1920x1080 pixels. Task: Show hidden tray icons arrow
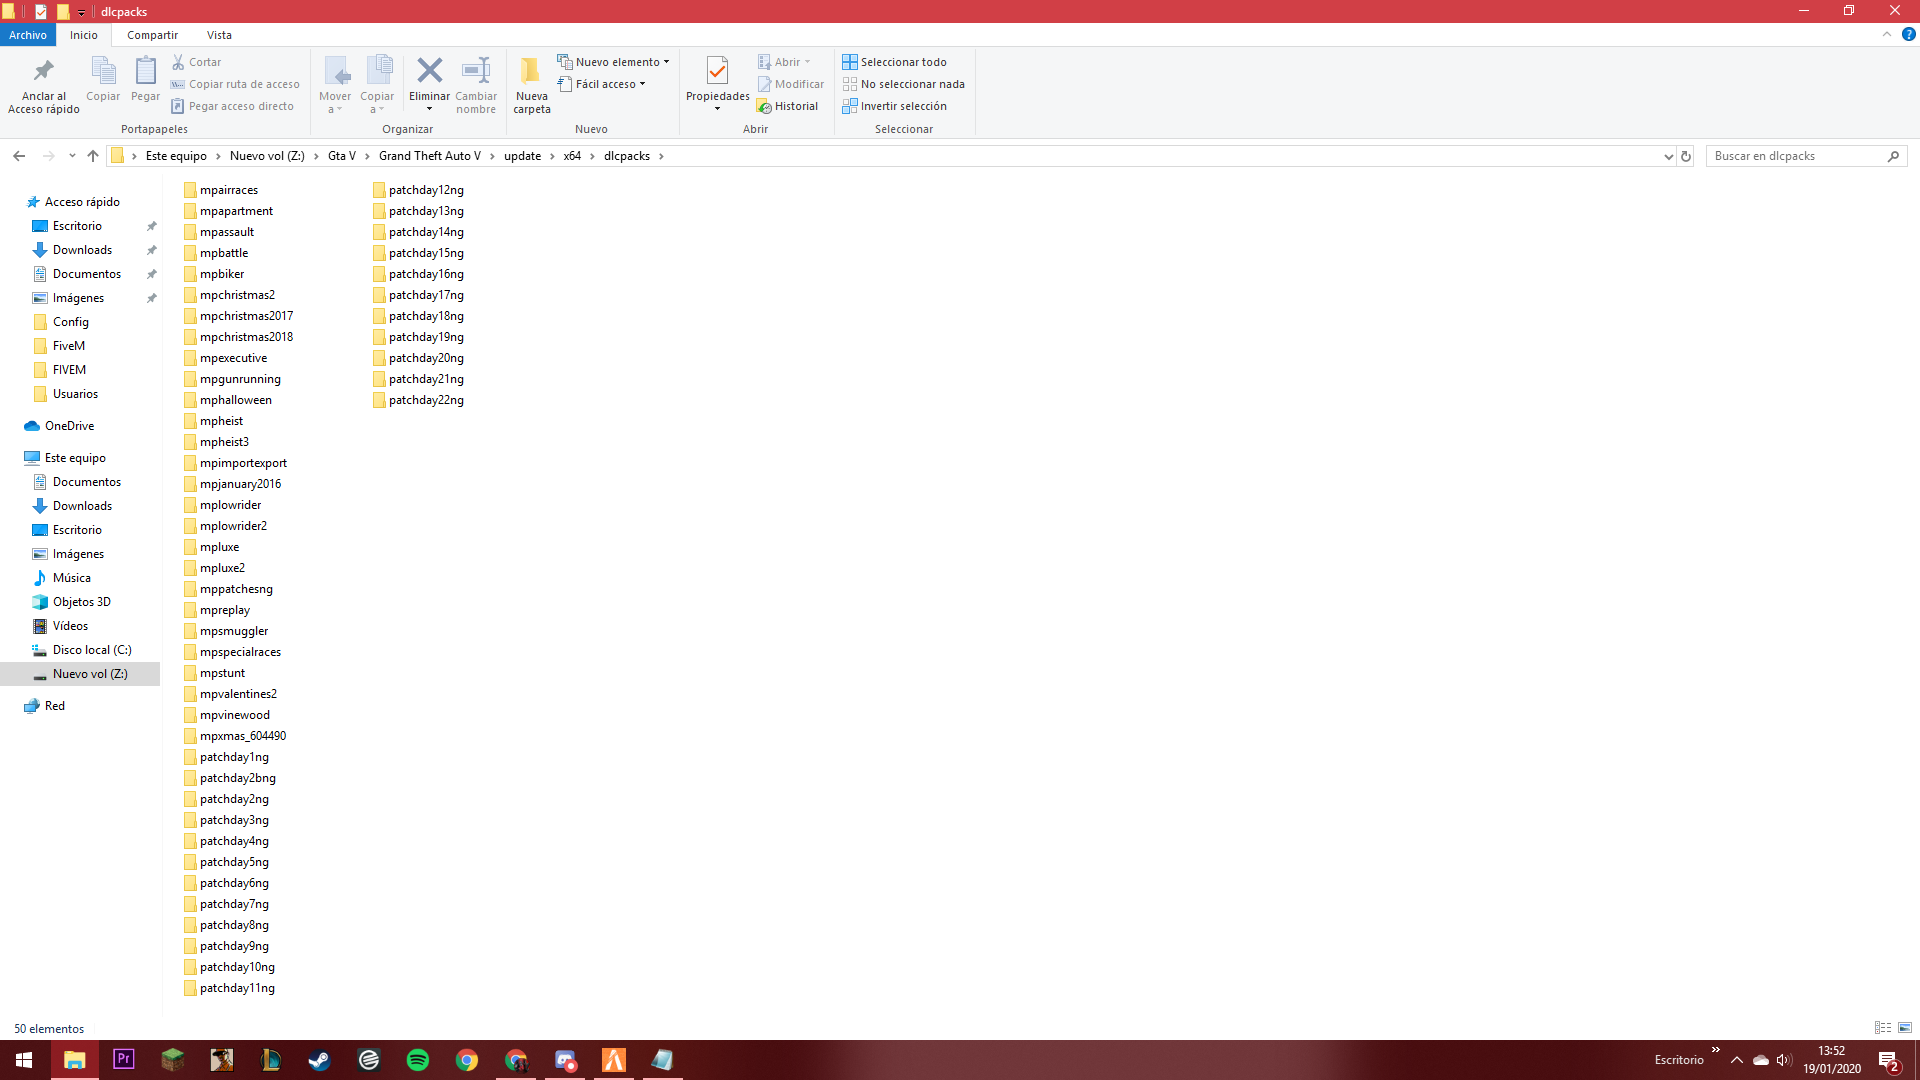(x=1737, y=1060)
